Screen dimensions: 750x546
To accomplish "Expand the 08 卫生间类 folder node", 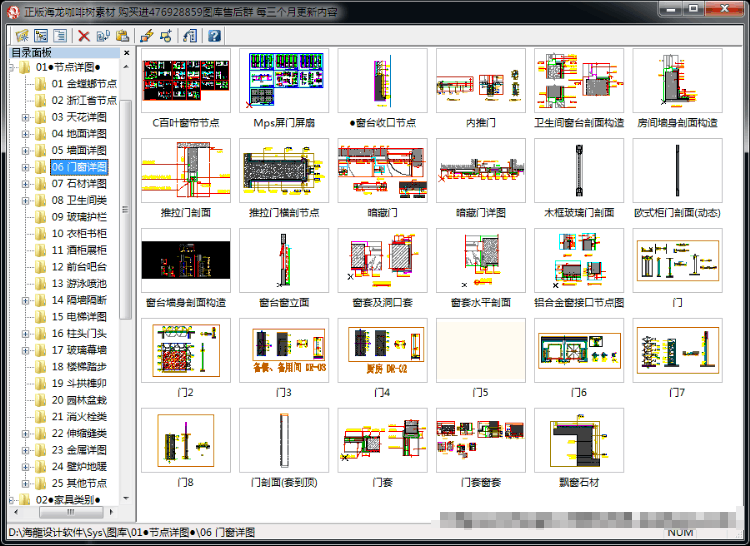I will [25, 200].
